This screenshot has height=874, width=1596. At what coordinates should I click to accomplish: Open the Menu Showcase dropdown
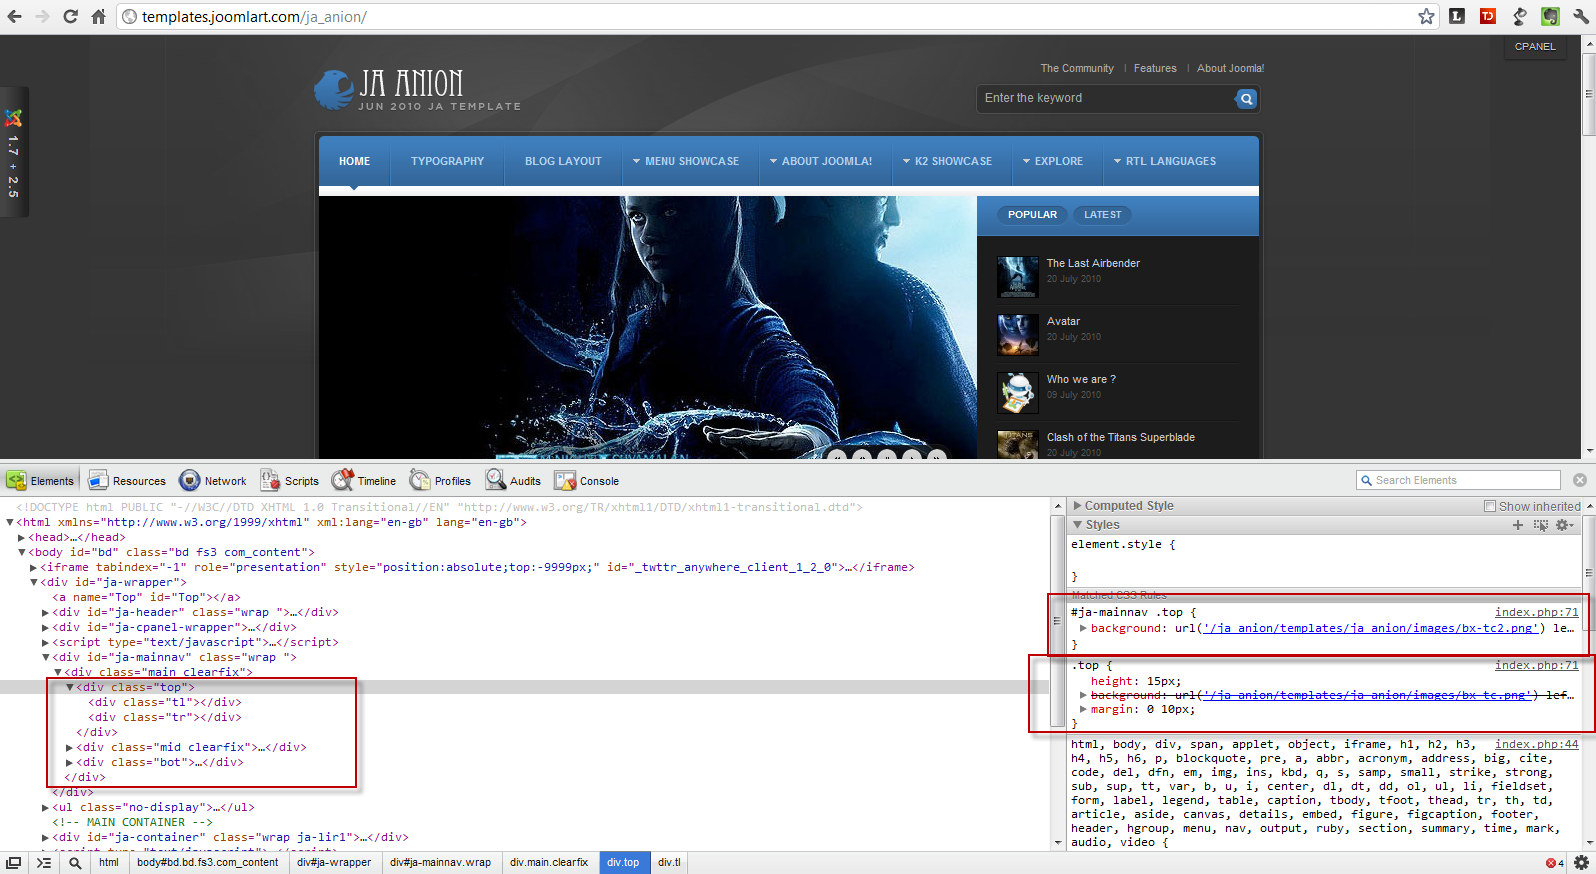pos(686,161)
